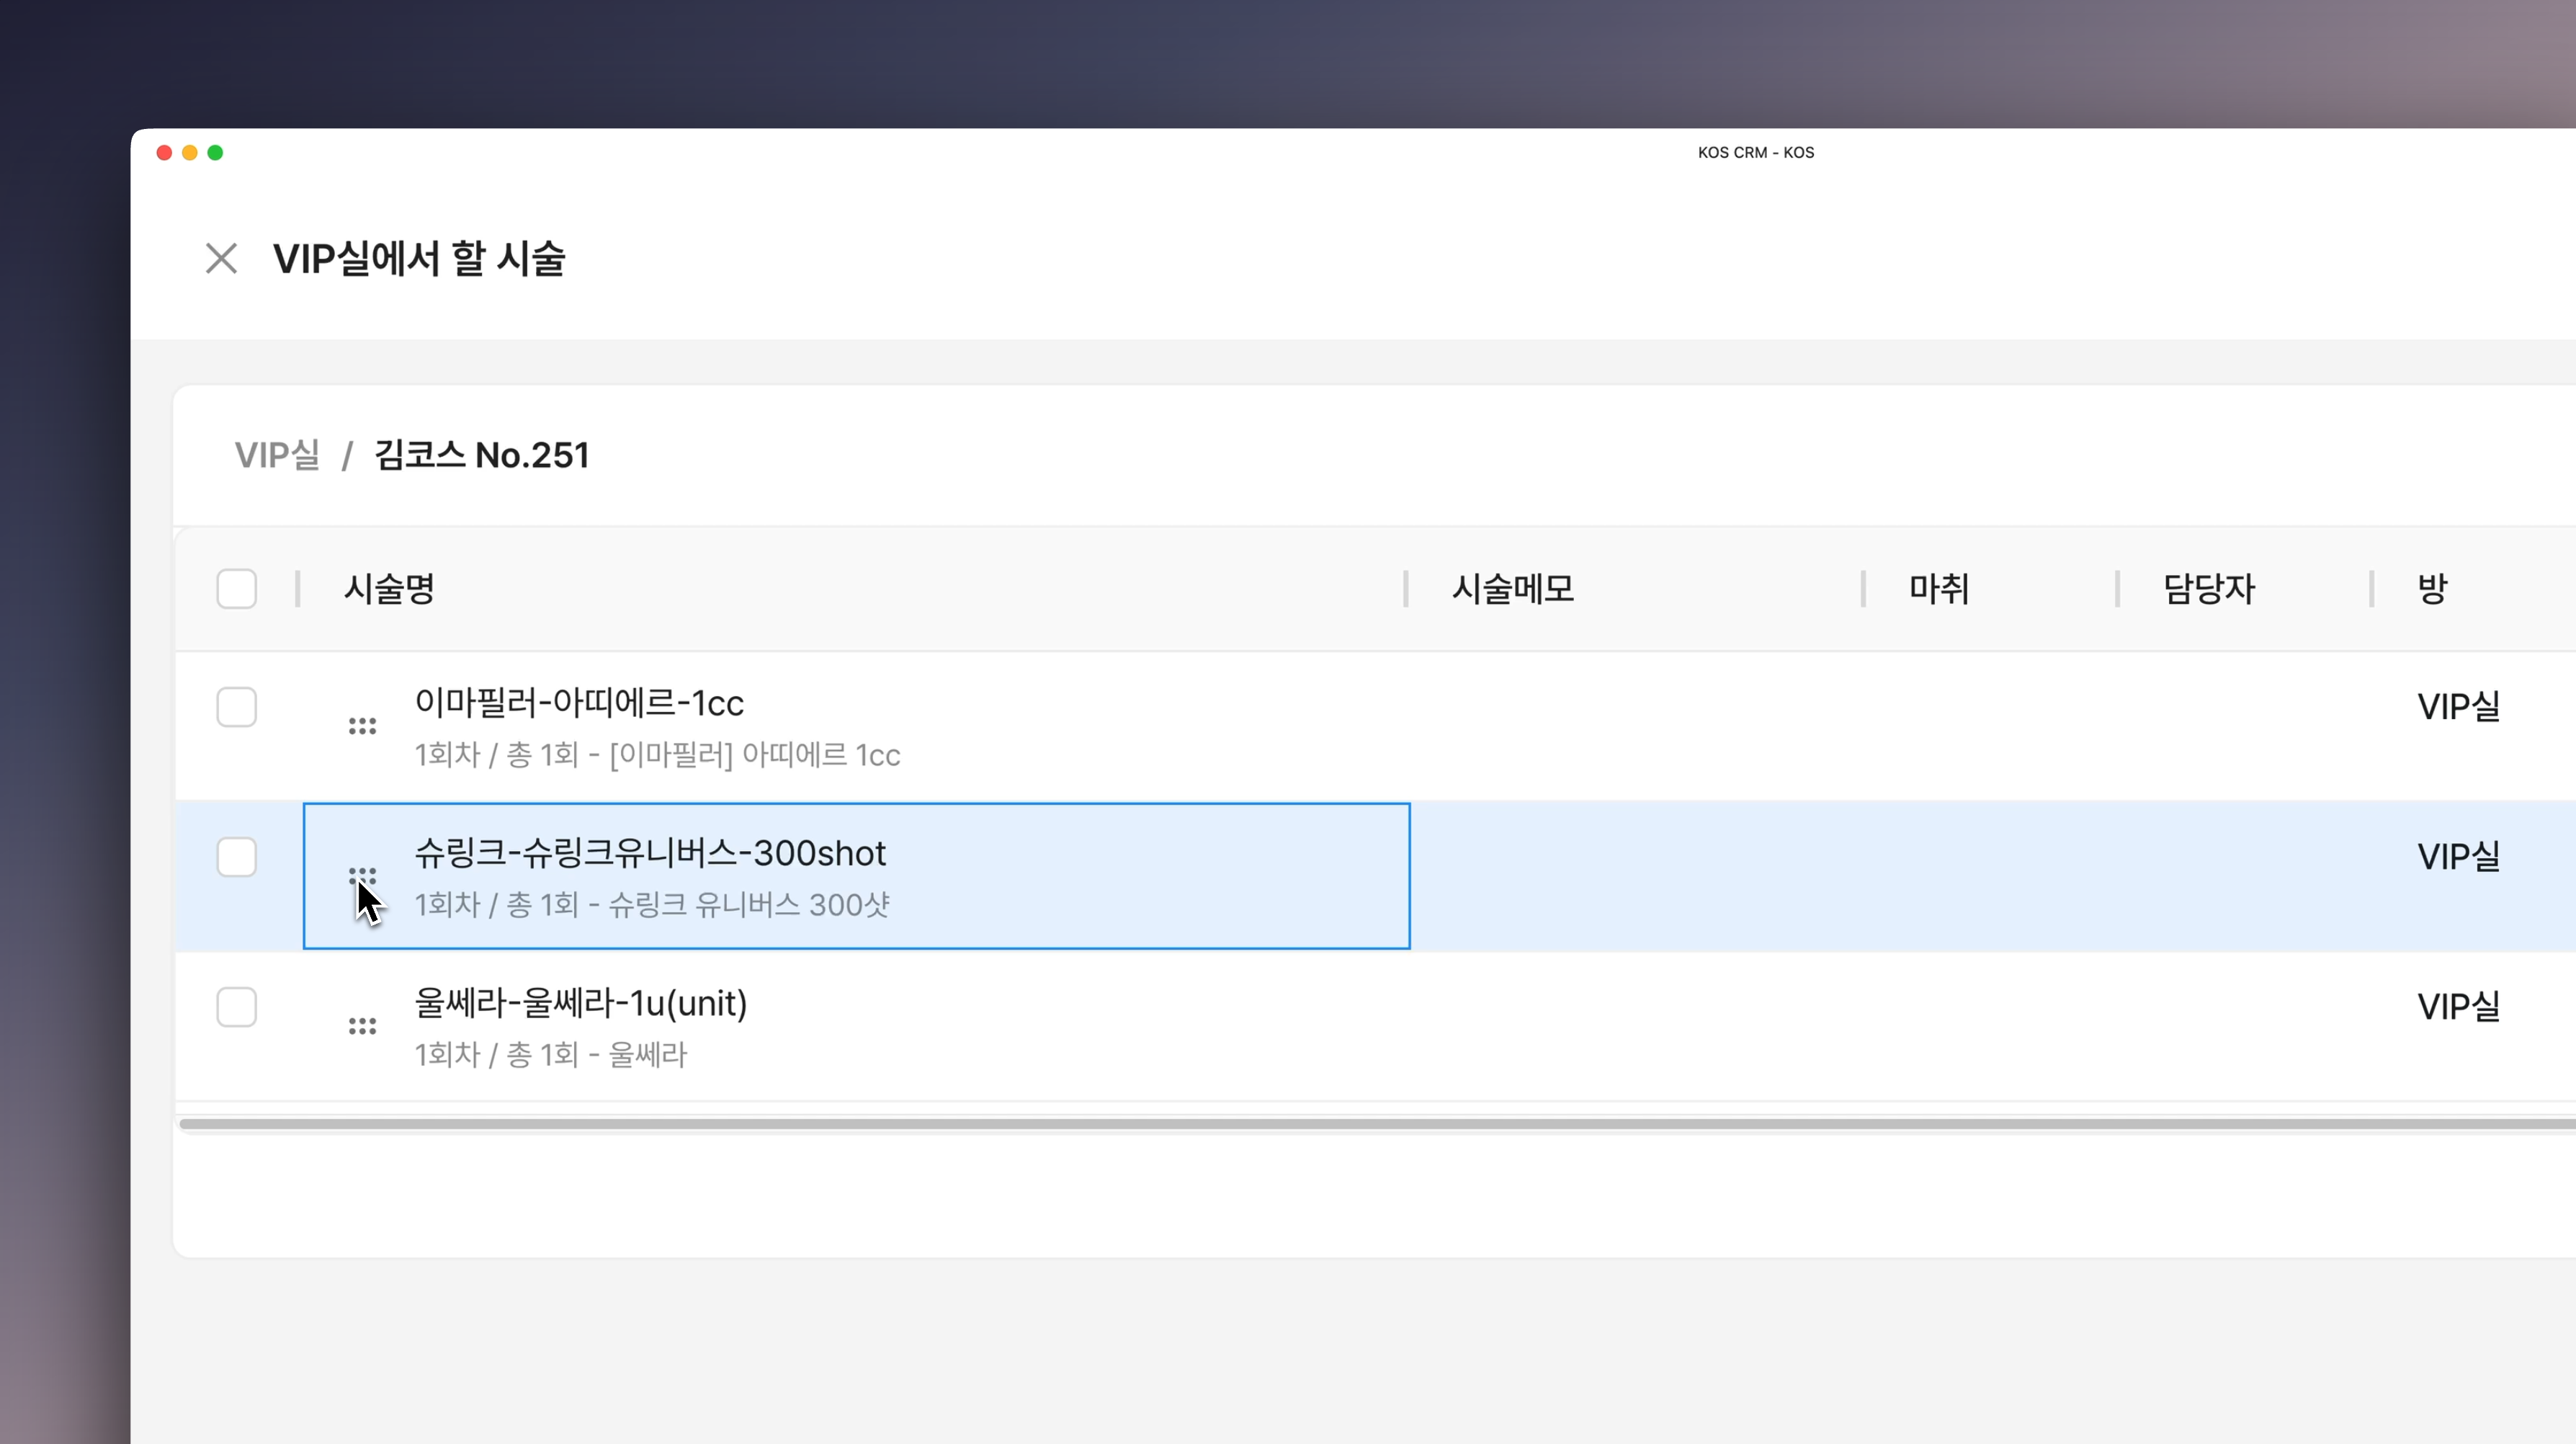Check the 이마필러-아띠에르-1cc row checkbox
The image size is (2576, 1444).
(237, 707)
